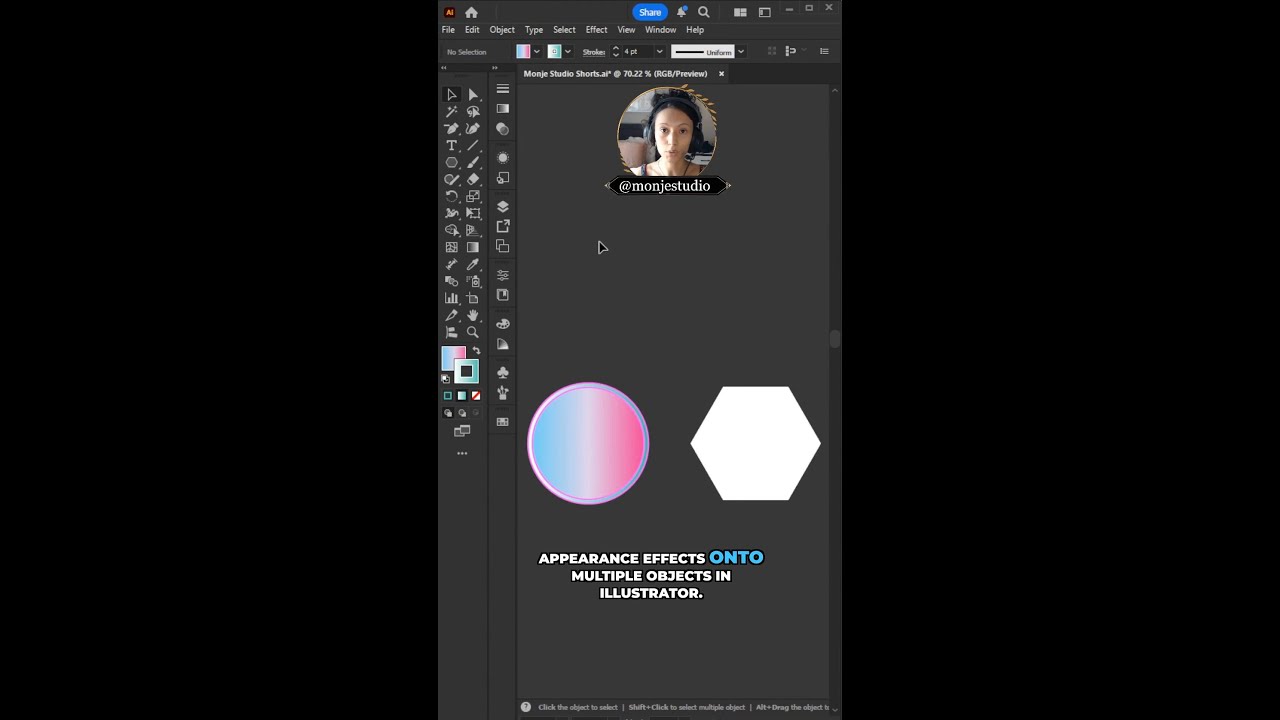Open the Appearance panel icon
Screen dimensions: 1280x720
click(503, 158)
